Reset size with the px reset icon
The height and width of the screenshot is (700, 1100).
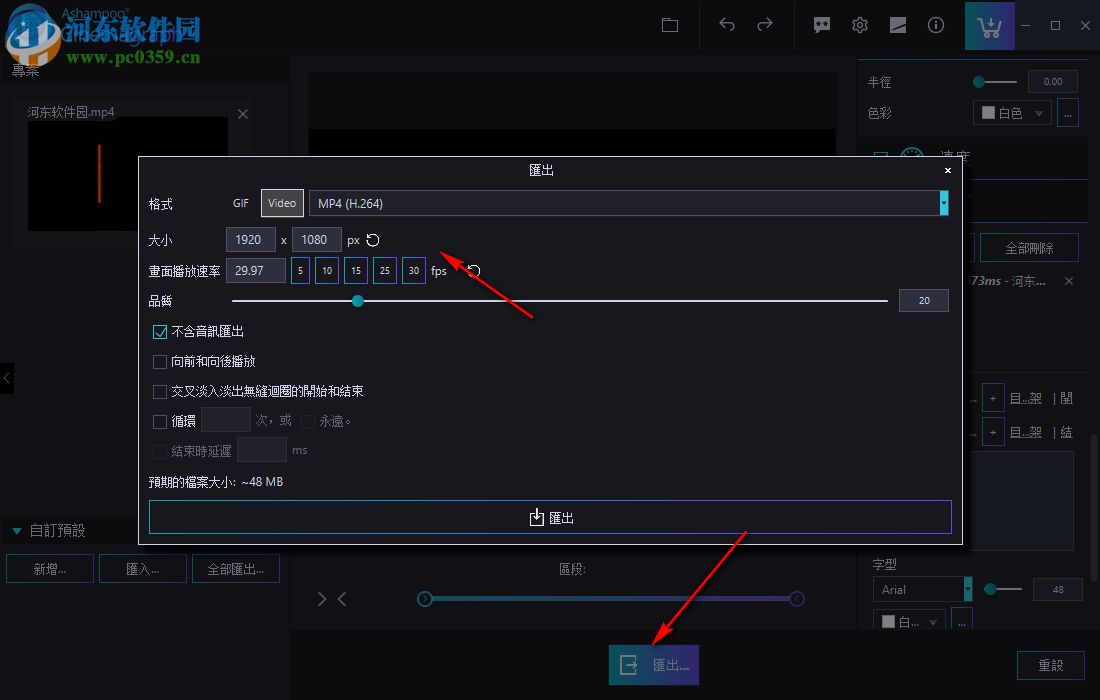pyautogui.click(x=373, y=240)
